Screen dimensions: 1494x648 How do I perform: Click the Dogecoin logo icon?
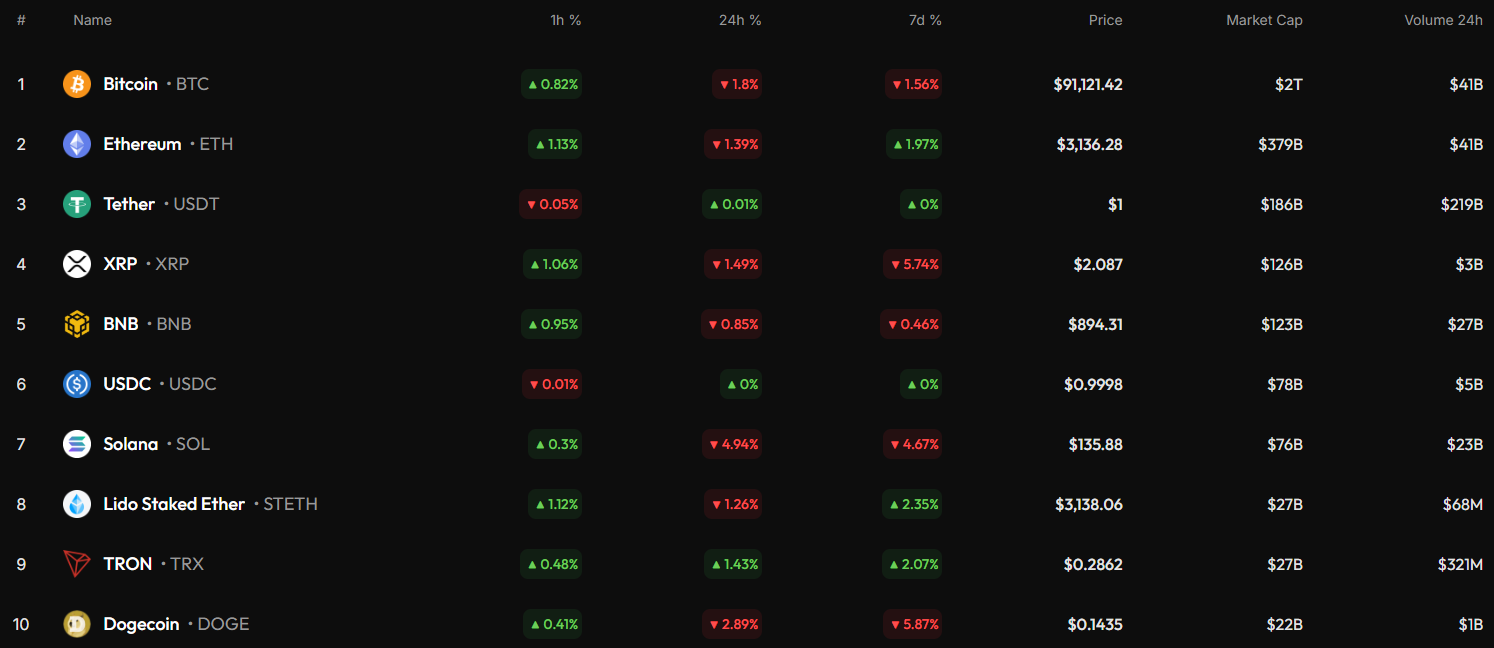pyautogui.click(x=77, y=624)
